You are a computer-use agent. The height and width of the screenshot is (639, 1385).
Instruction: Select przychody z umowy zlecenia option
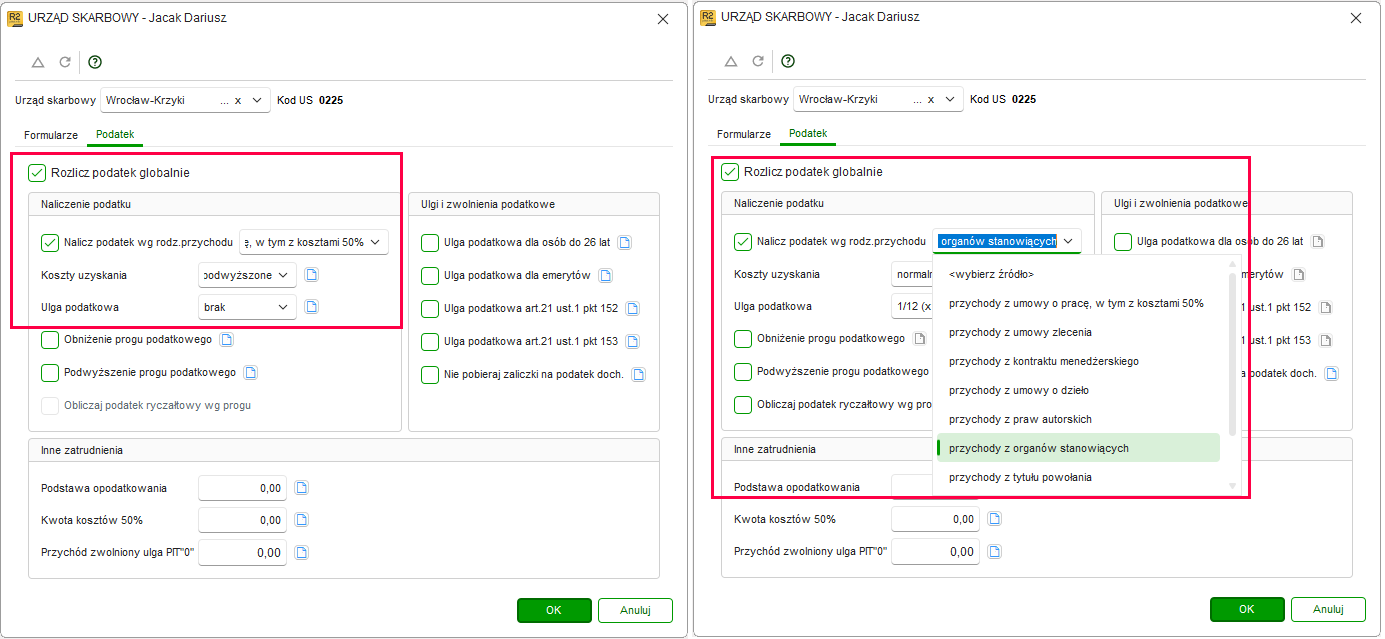[x=1020, y=332]
